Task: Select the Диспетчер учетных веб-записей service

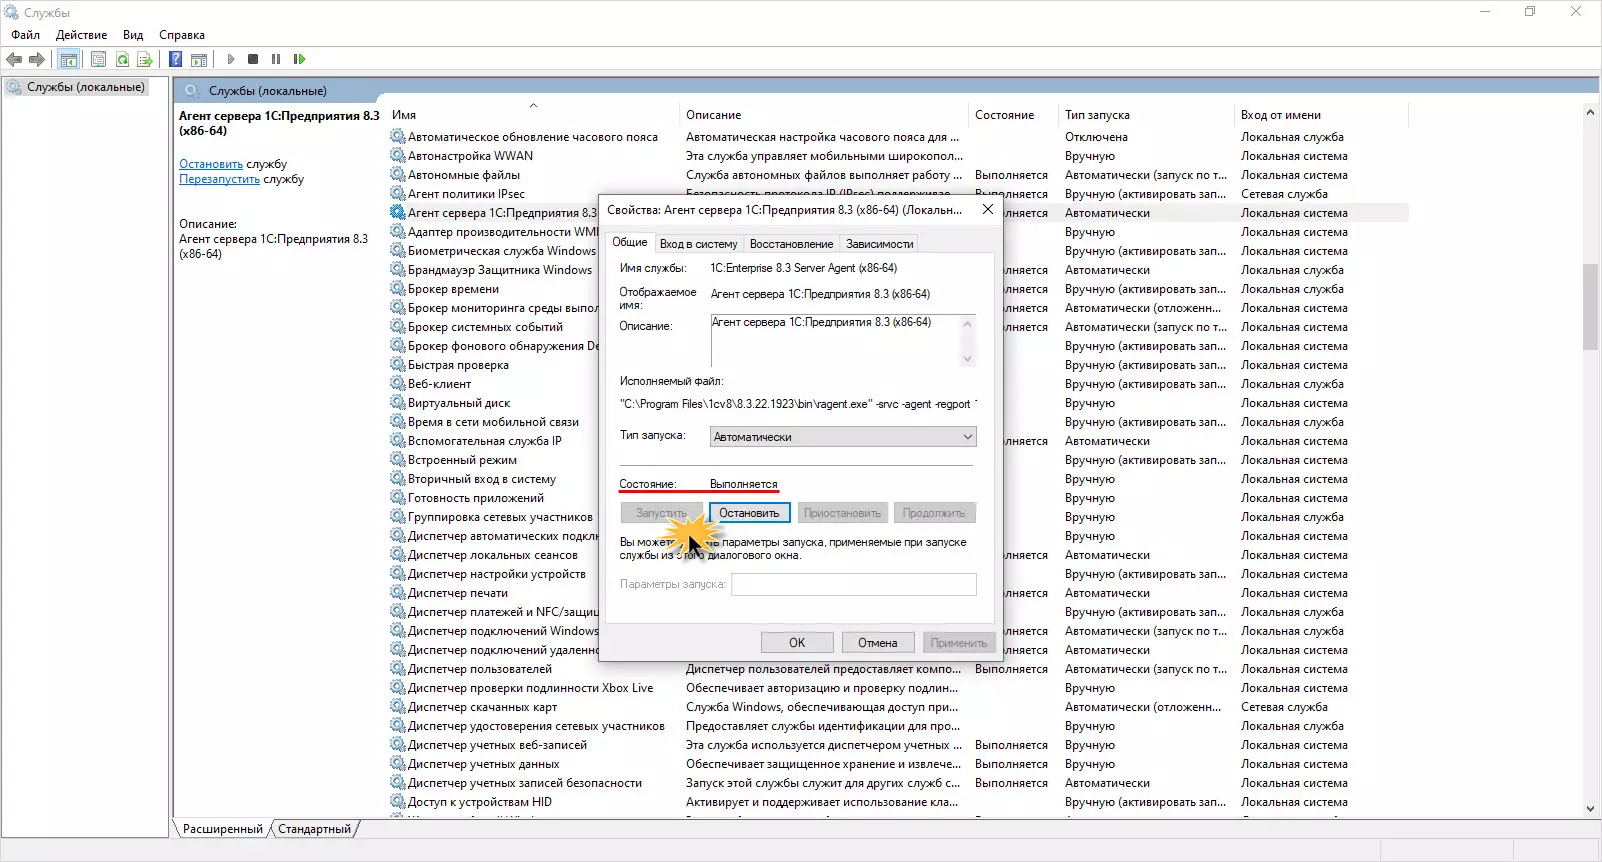Action: [898, 745]
